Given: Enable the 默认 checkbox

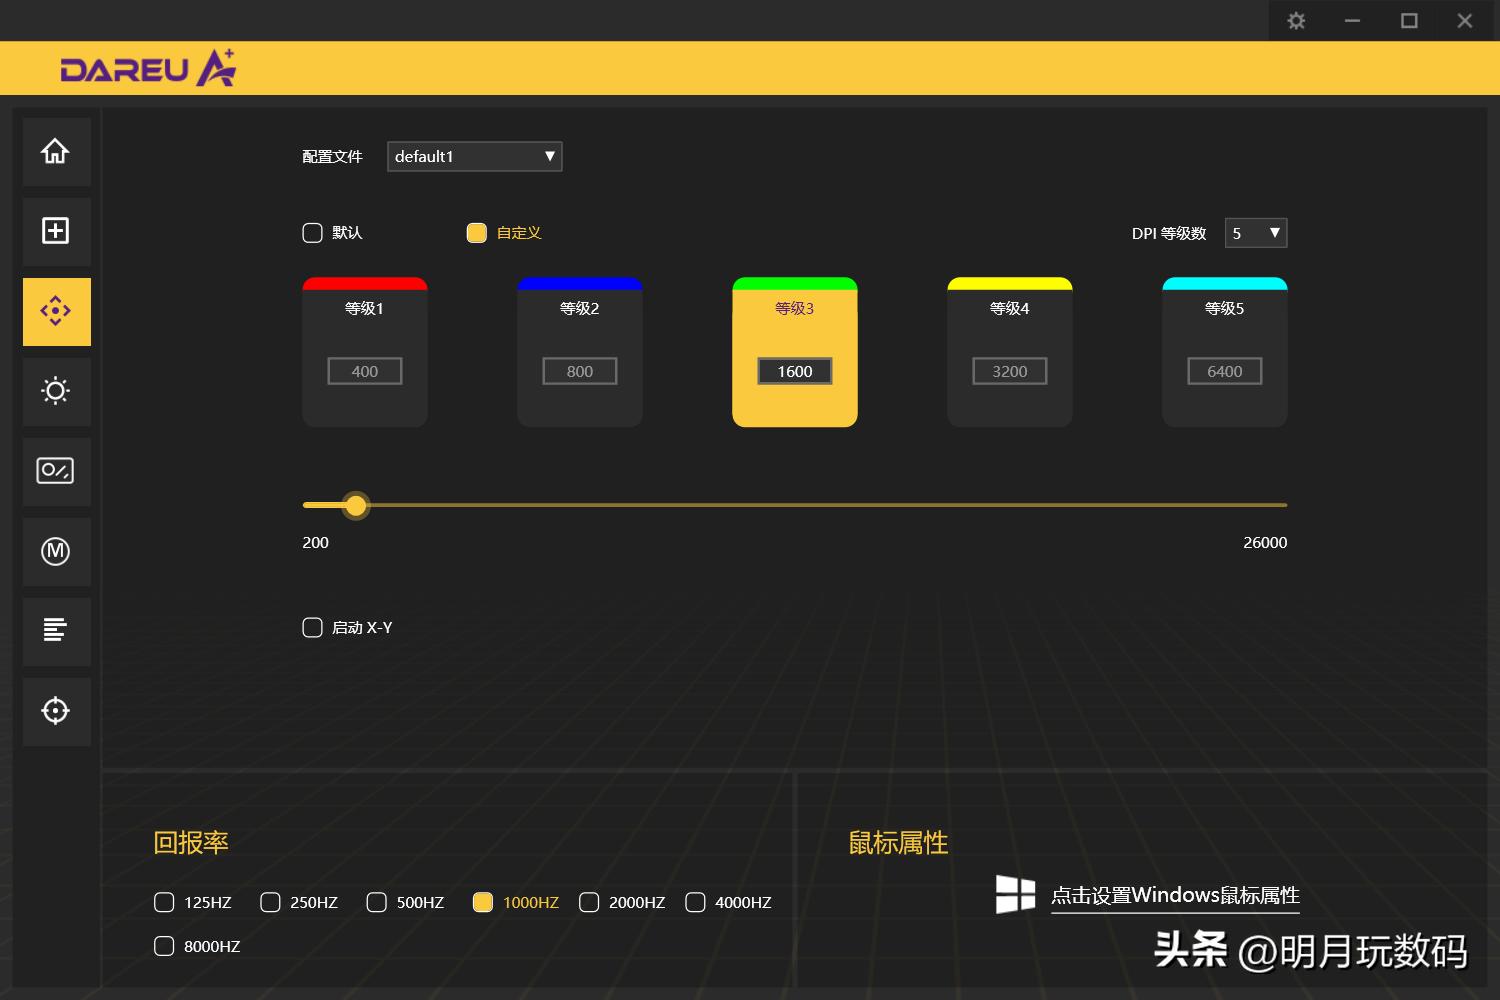Looking at the screenshot, I should 312,232.
